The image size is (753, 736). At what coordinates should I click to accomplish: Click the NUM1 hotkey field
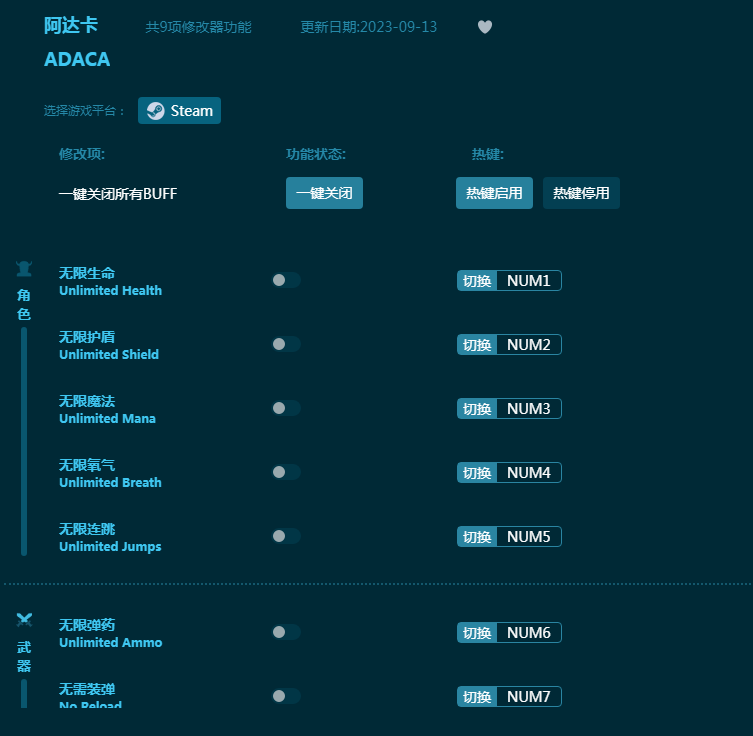click(528, 281)
